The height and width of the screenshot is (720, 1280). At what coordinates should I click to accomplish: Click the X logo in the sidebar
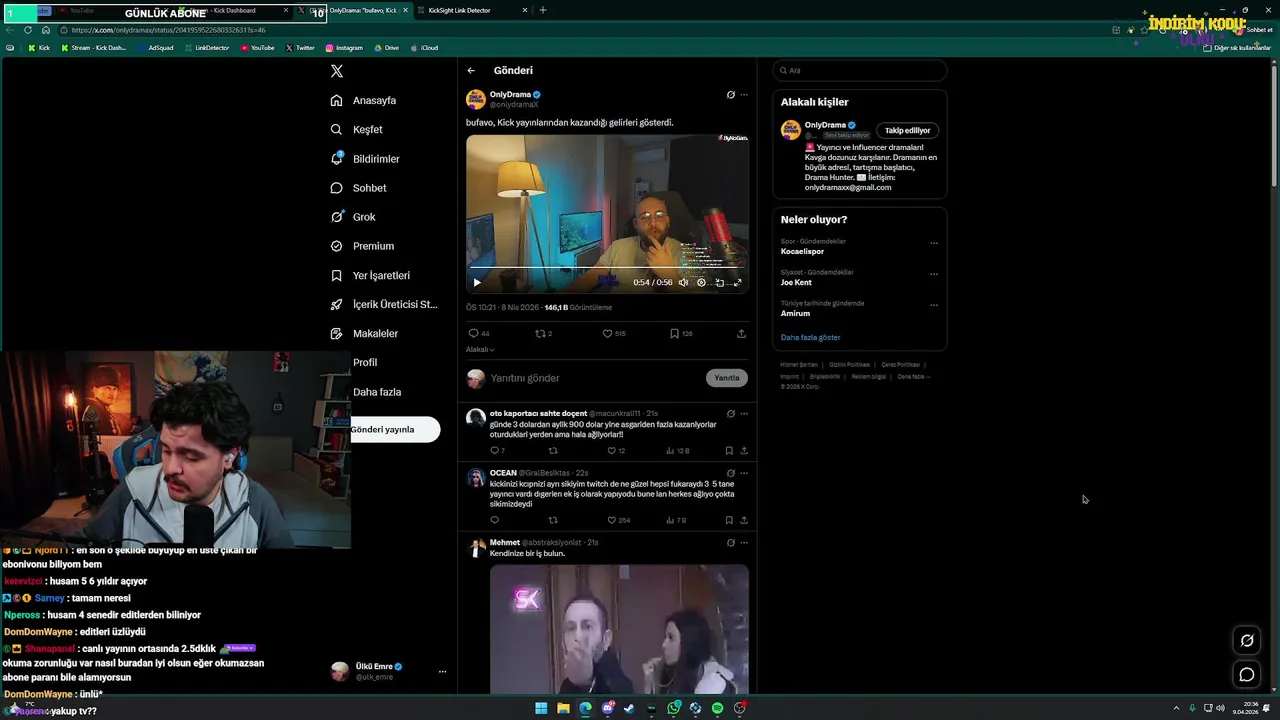[337, 71]
